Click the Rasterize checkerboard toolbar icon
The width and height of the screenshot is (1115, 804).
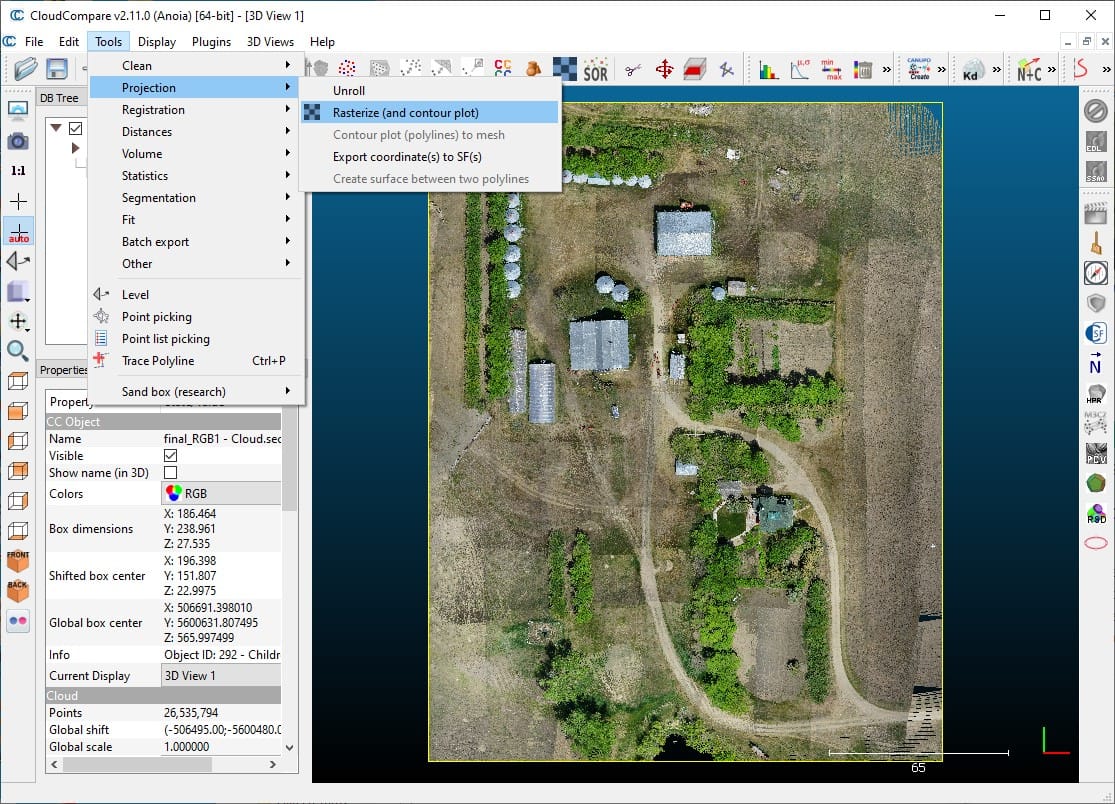click(565, 69)
